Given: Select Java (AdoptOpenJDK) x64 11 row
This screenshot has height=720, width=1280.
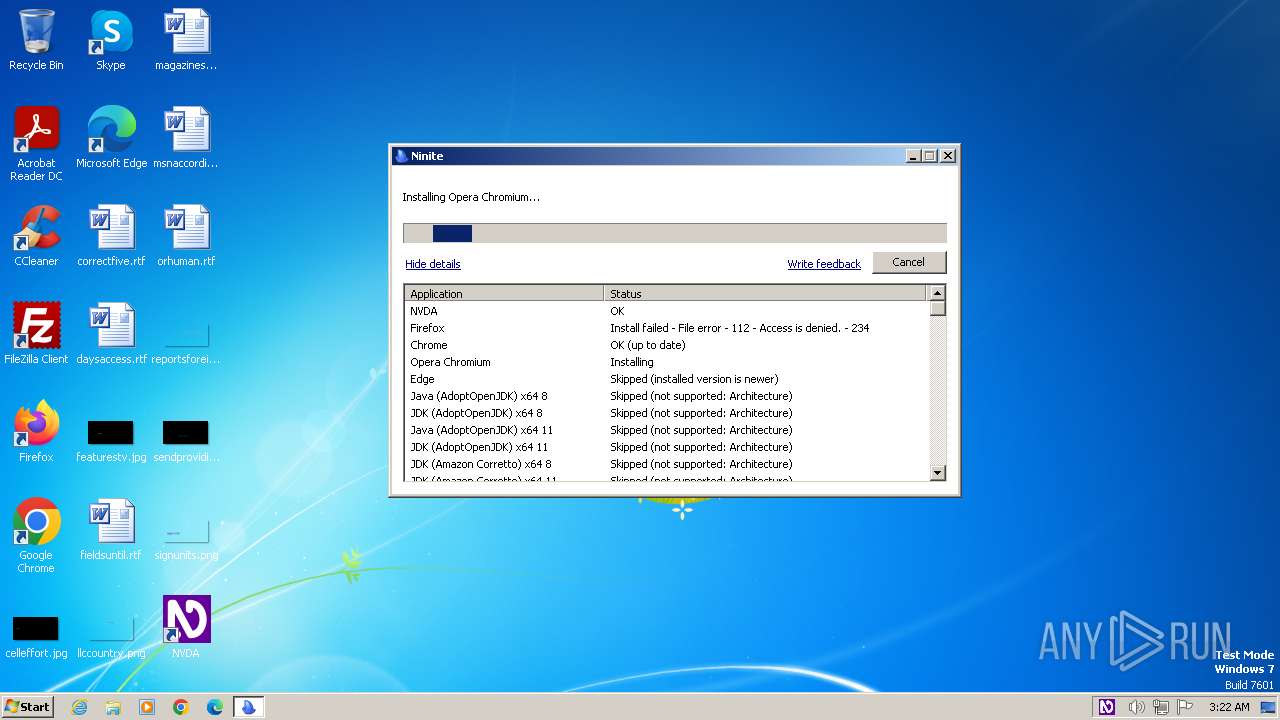Looking at the screenshot, I should 667,430.
